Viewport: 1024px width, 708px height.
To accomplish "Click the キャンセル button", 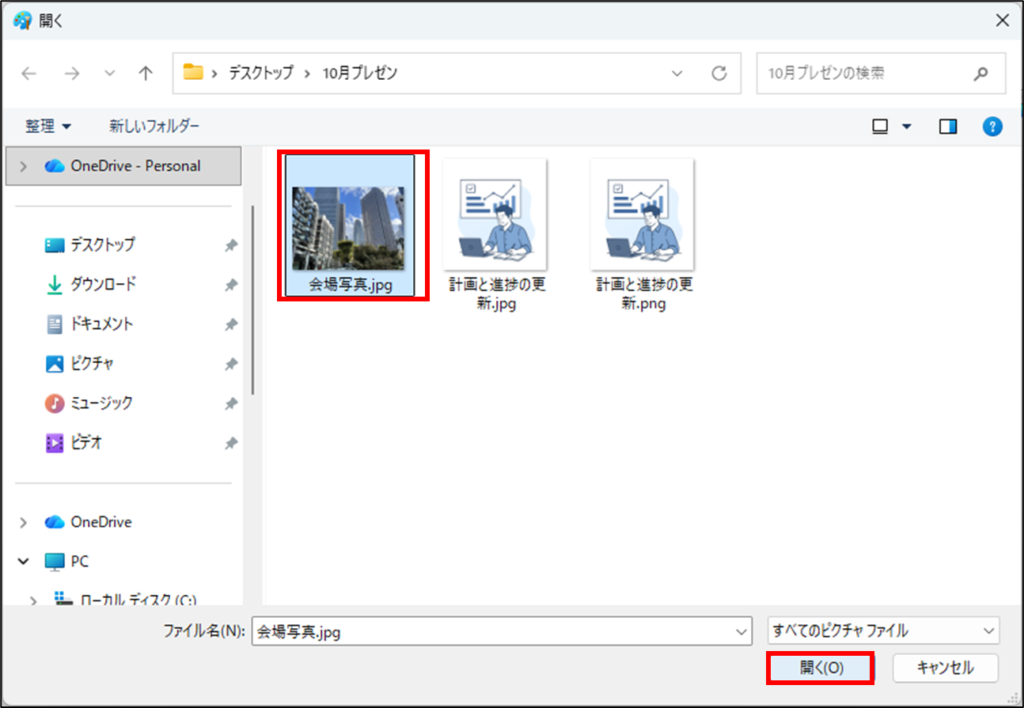I will tap(945, 668).
